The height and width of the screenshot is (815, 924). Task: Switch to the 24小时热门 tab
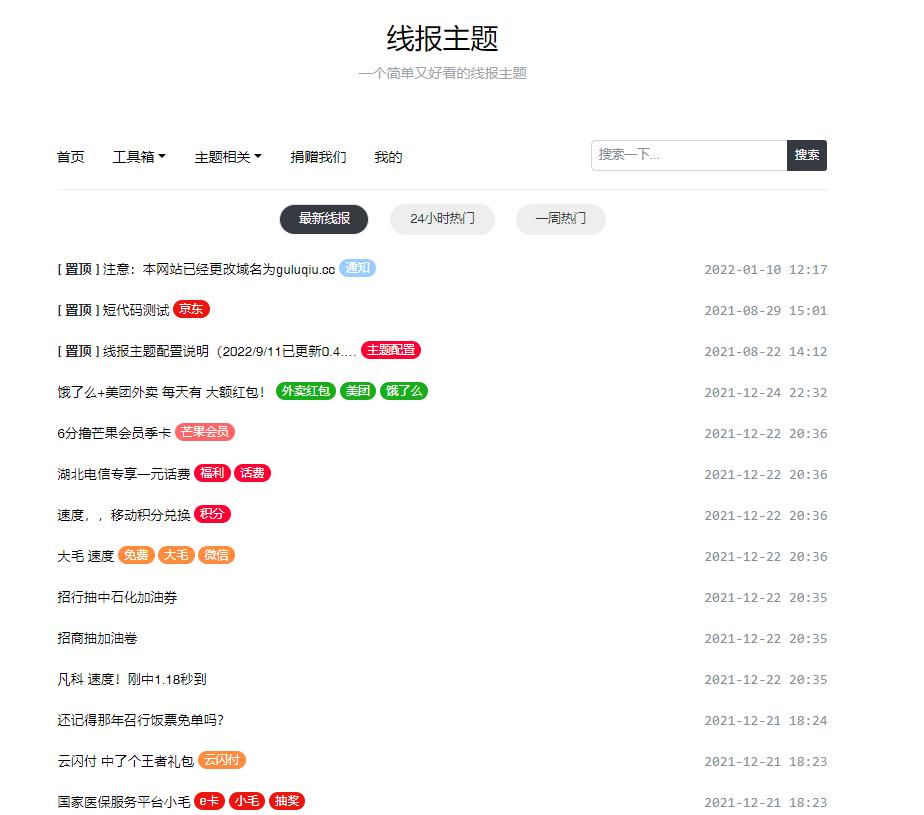click(442, 219)
